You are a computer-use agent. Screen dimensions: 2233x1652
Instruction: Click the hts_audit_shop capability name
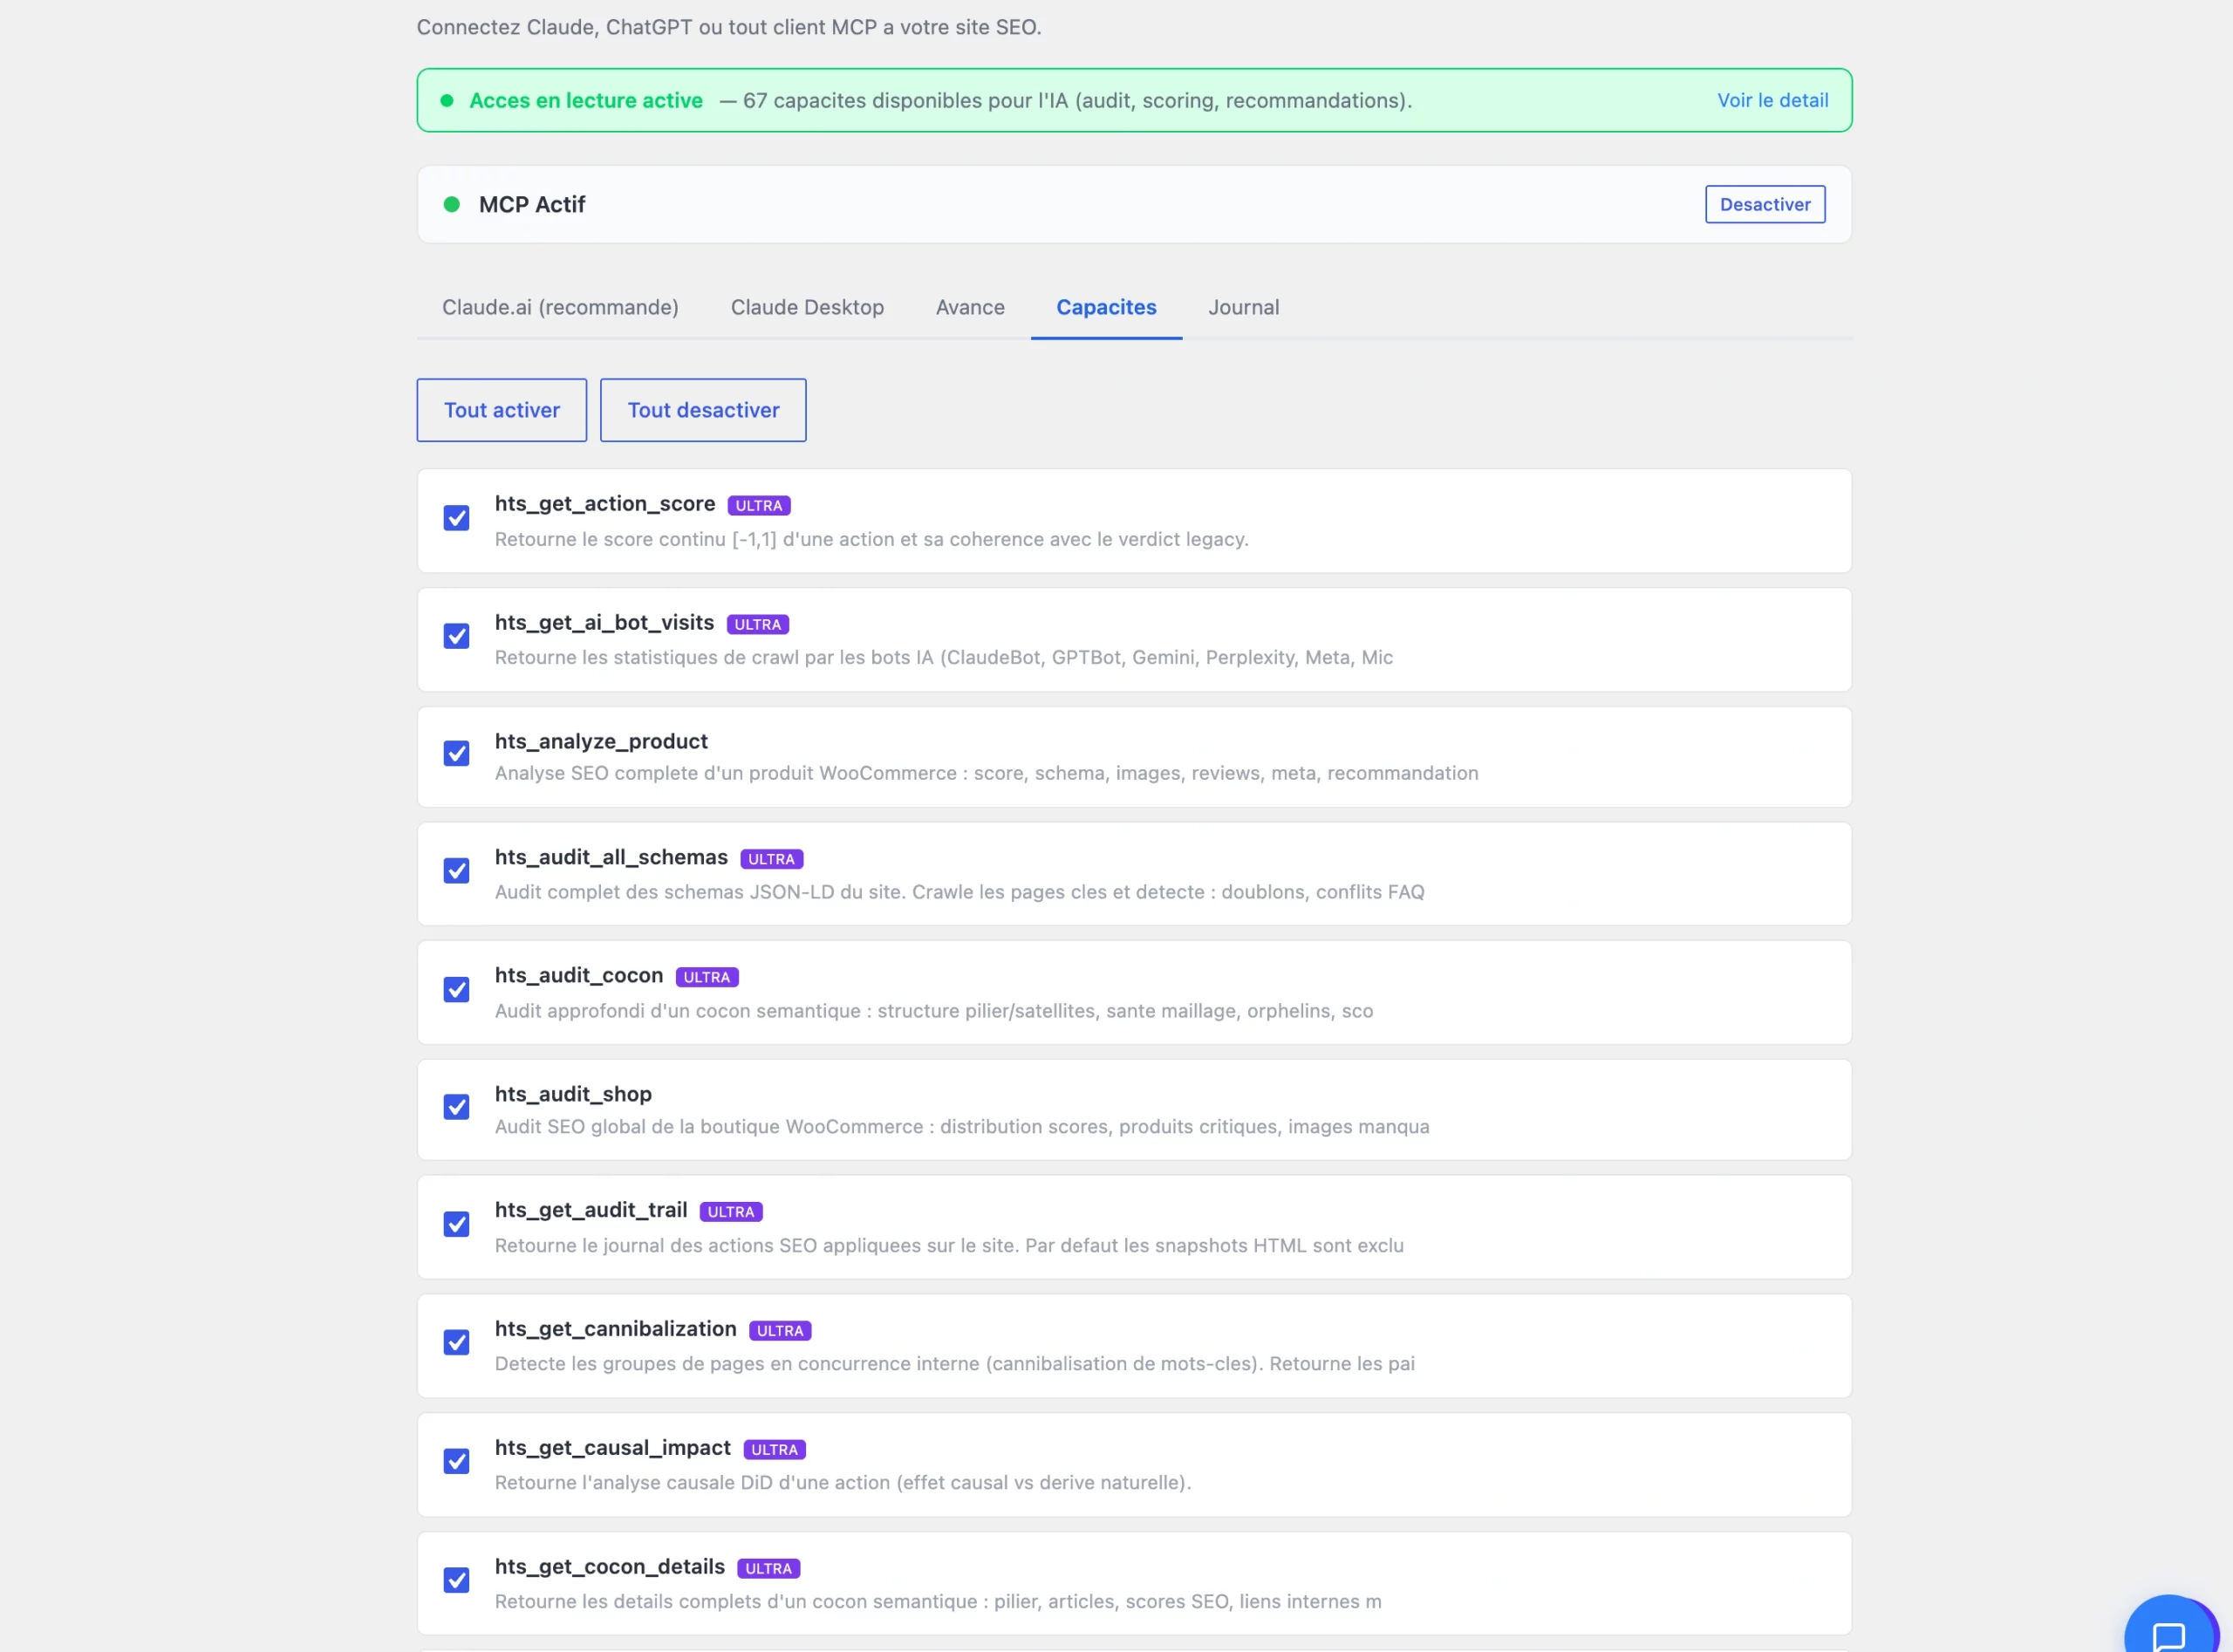tap(573, 1094)
